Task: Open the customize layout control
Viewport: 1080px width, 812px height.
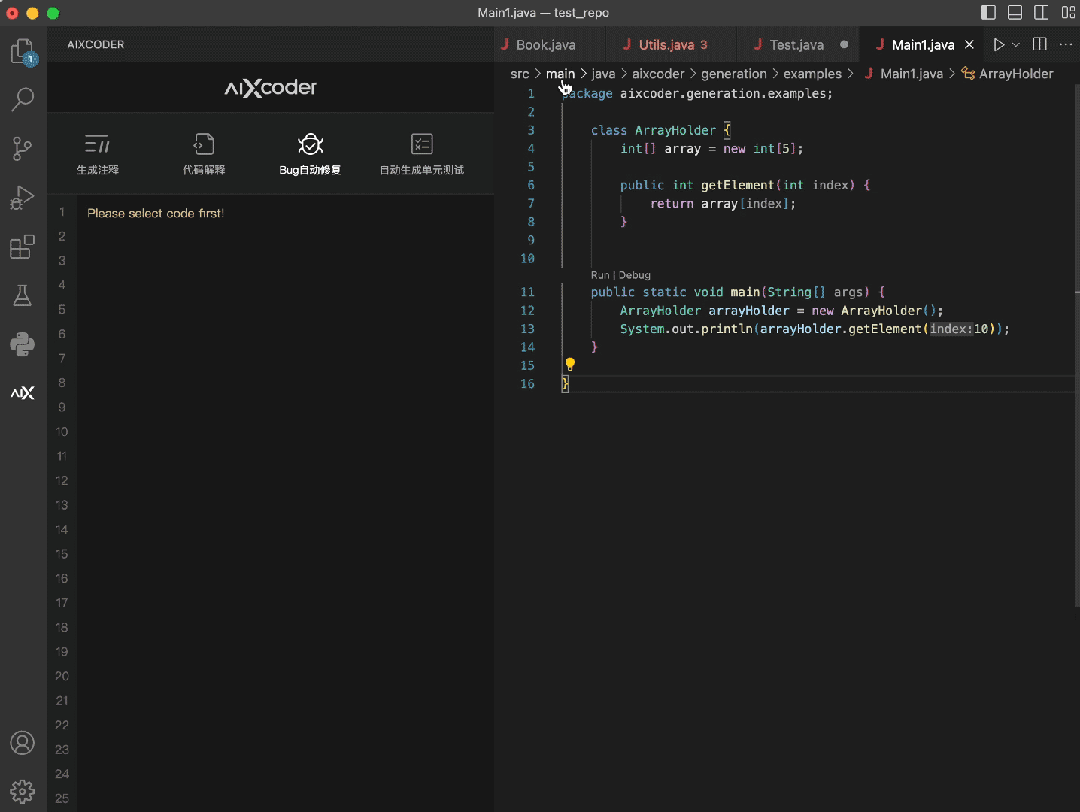Action: pyautogui.click(x=1068, y=12)
